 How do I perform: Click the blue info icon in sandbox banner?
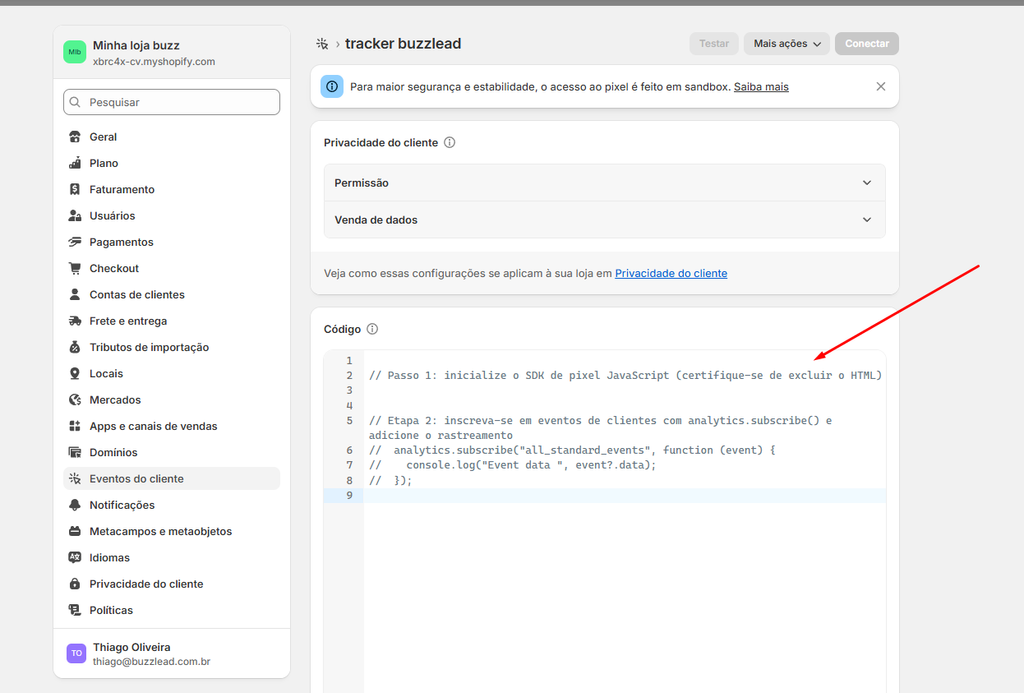[x=332, y=86]
